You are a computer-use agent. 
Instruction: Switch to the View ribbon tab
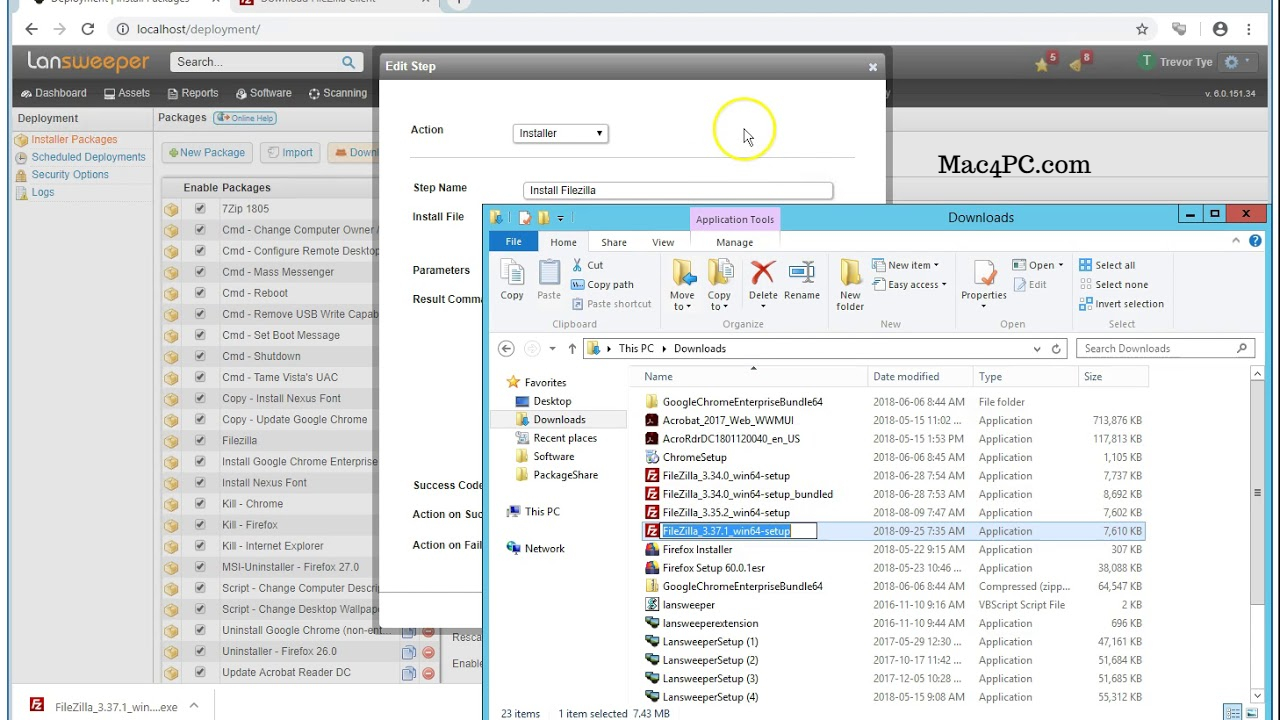click(x=663, y=242)
